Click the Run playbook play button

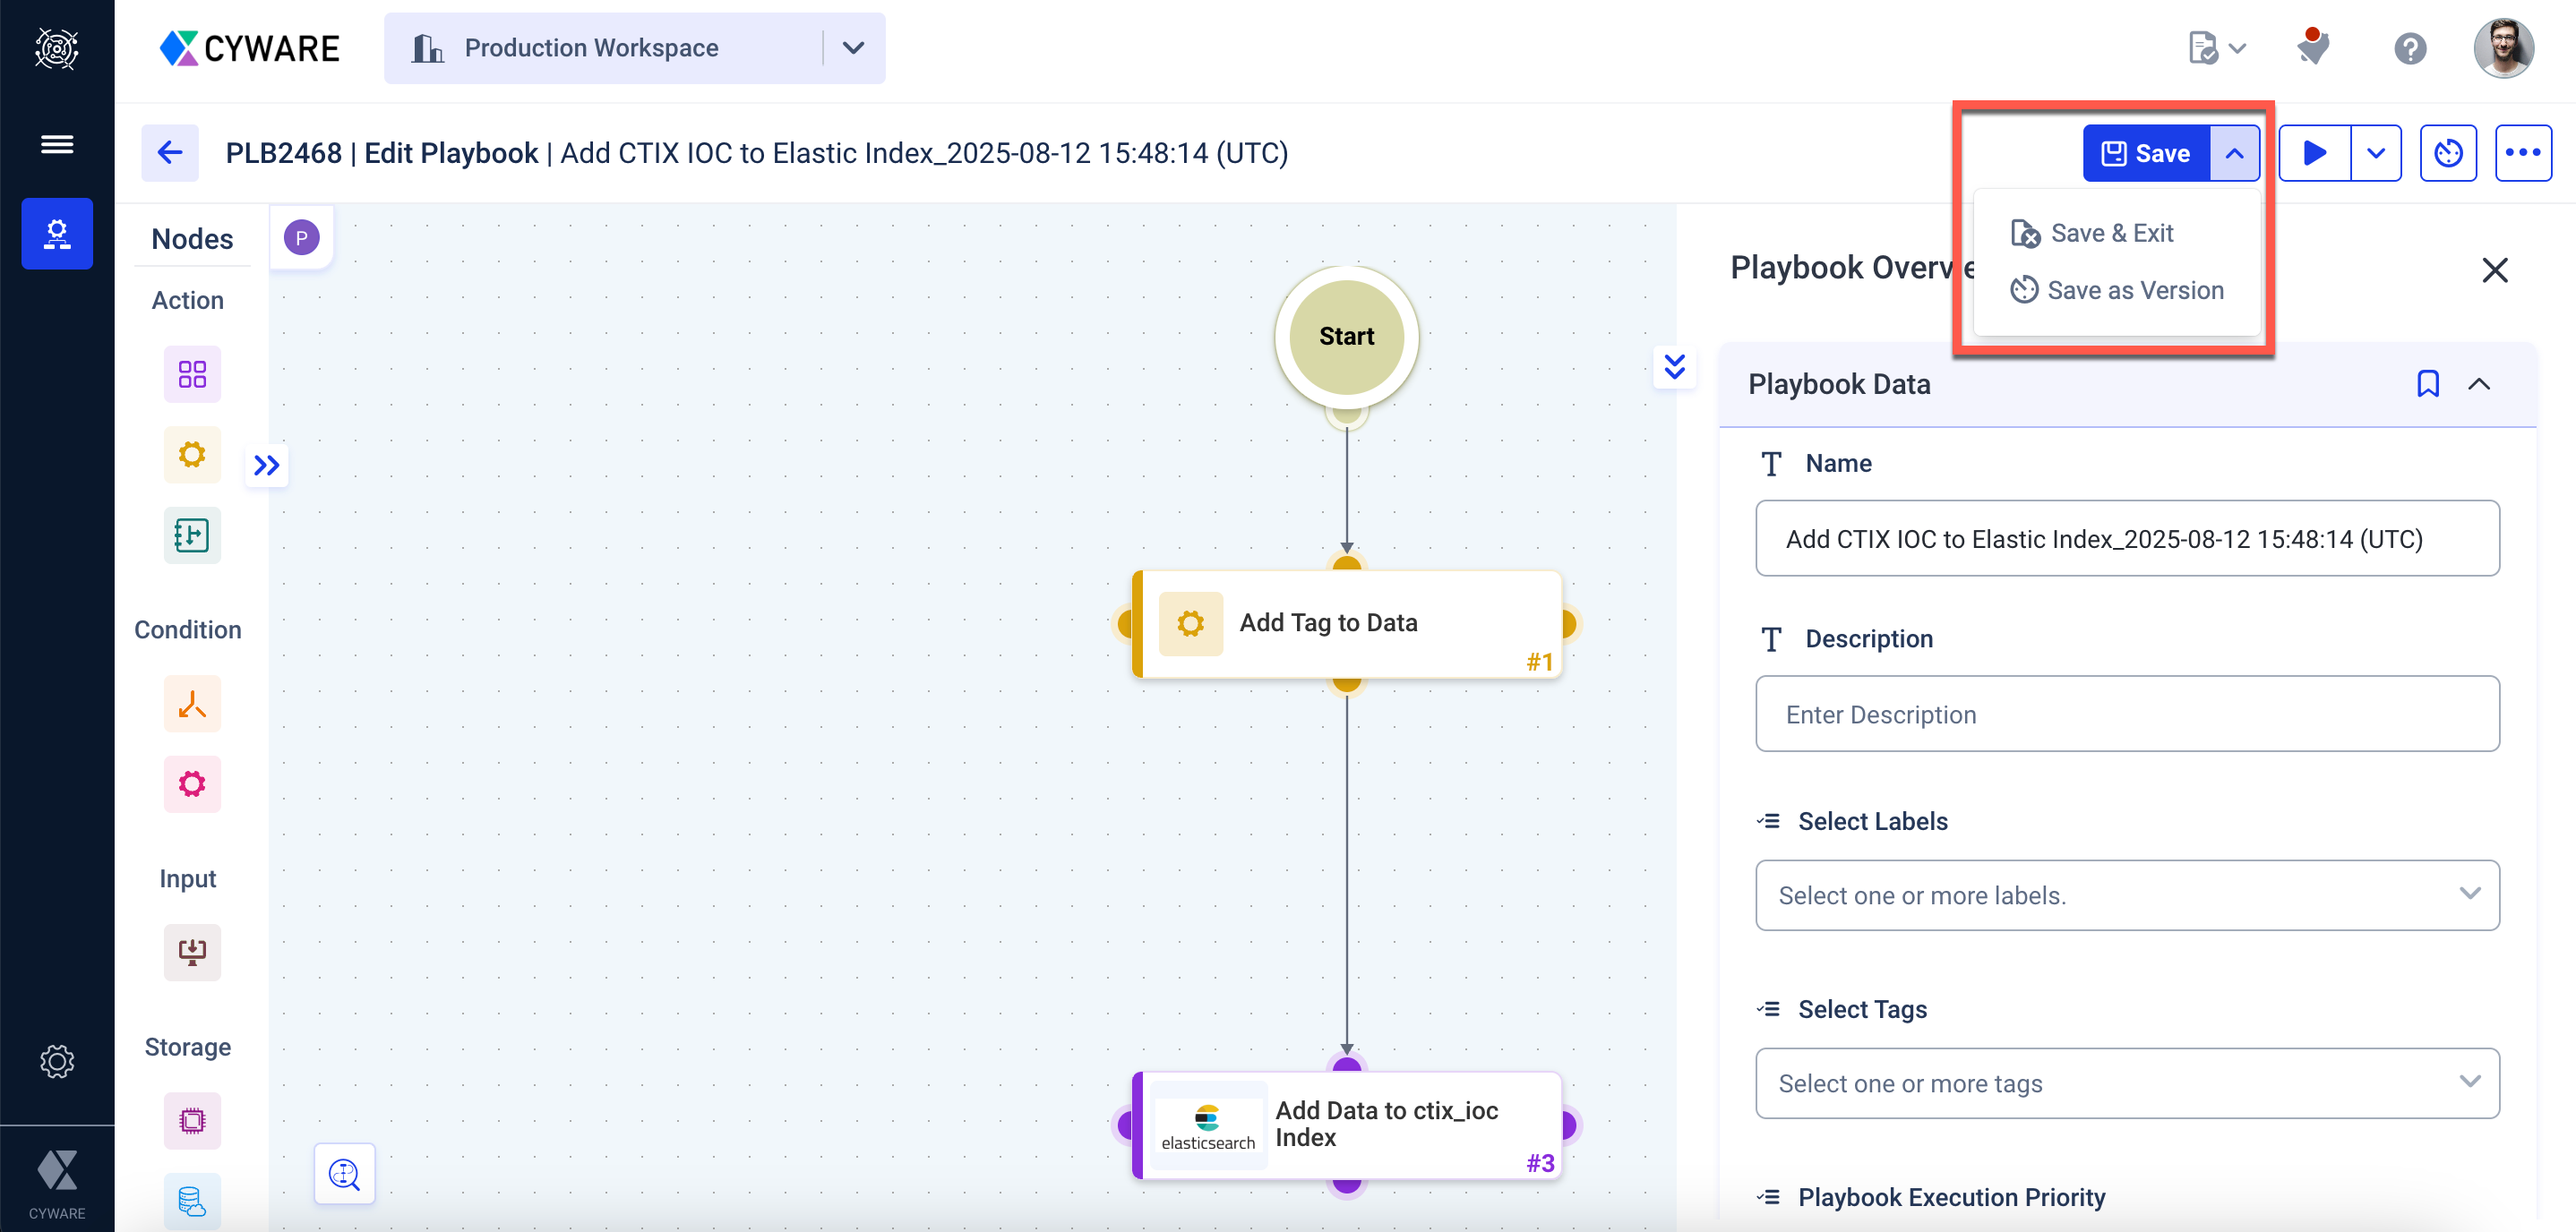point(2314,153)
